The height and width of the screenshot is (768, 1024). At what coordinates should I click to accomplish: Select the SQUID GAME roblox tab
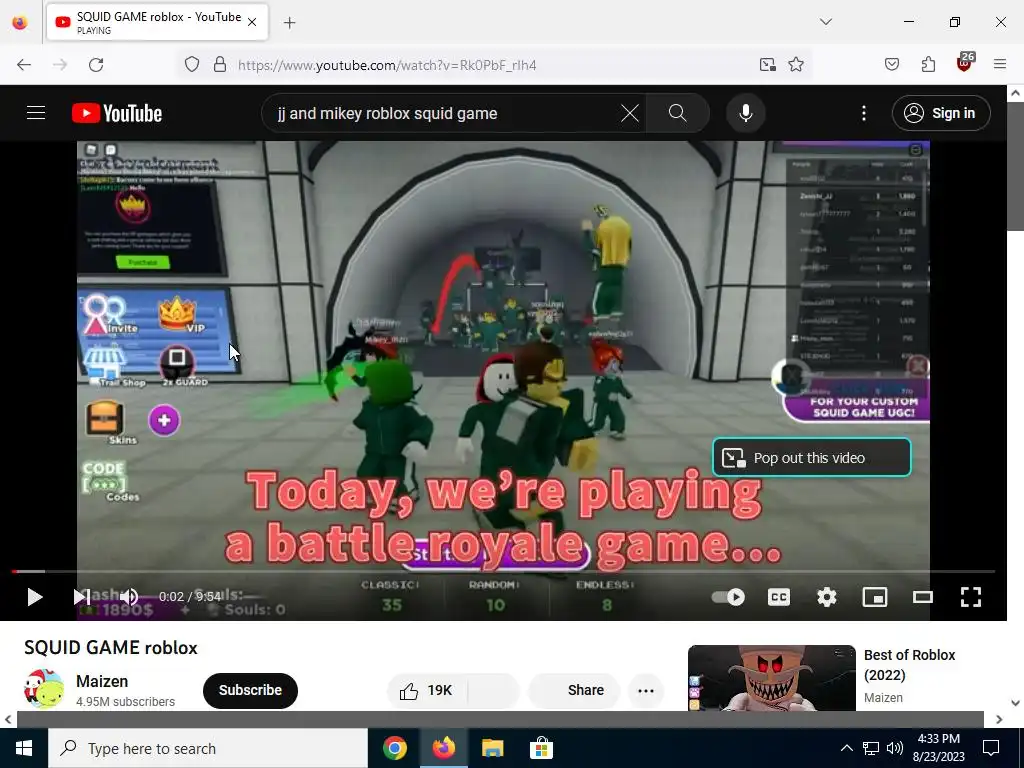pyautogui.click(x=157, y=22)
